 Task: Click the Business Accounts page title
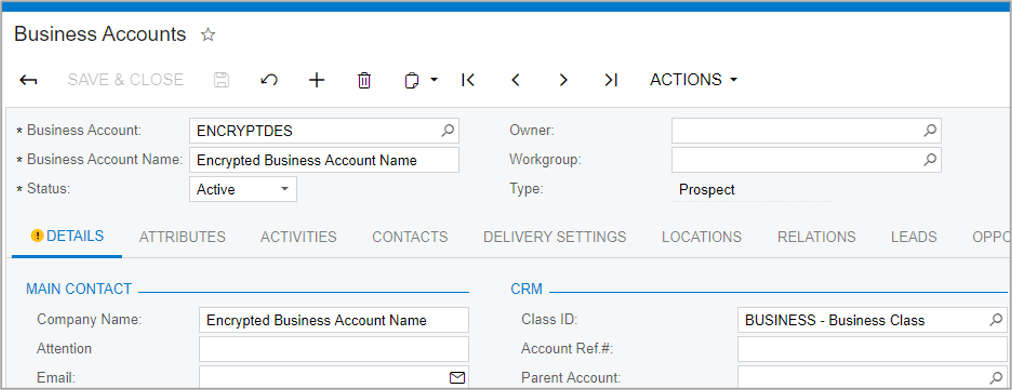click(x=100, y=34)
